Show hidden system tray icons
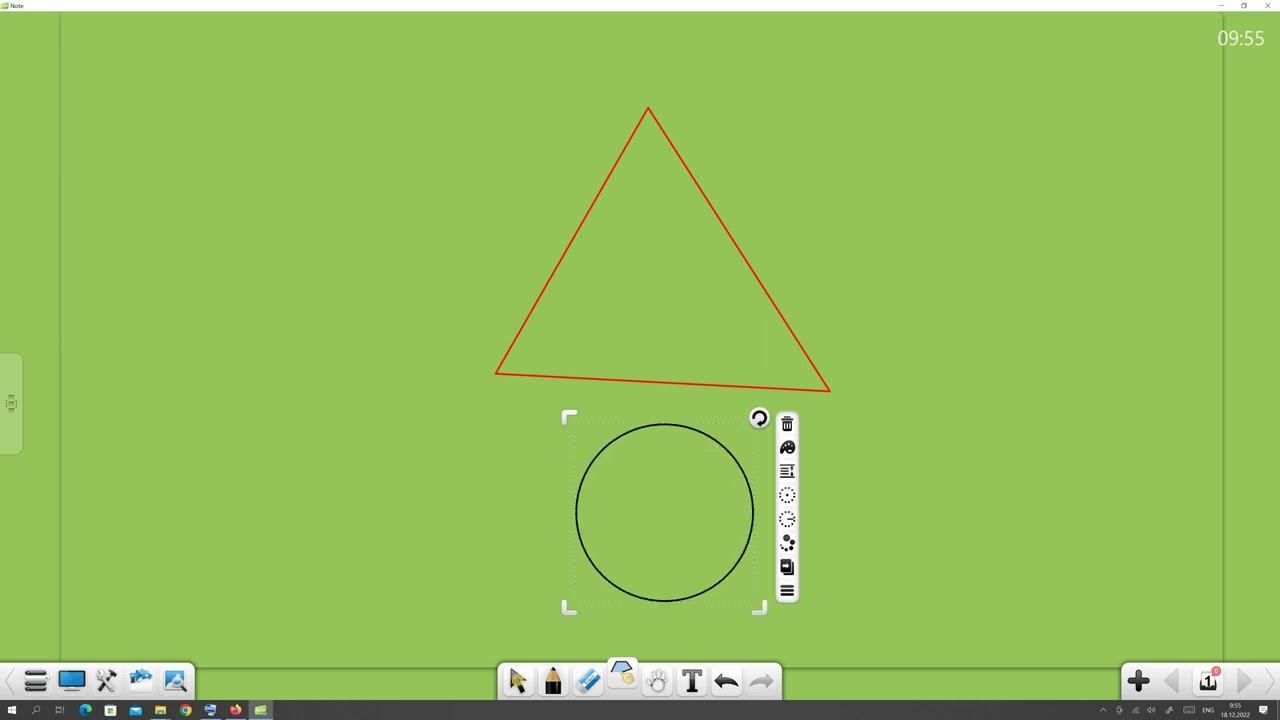1280x720 pixels. point(1103,710)
